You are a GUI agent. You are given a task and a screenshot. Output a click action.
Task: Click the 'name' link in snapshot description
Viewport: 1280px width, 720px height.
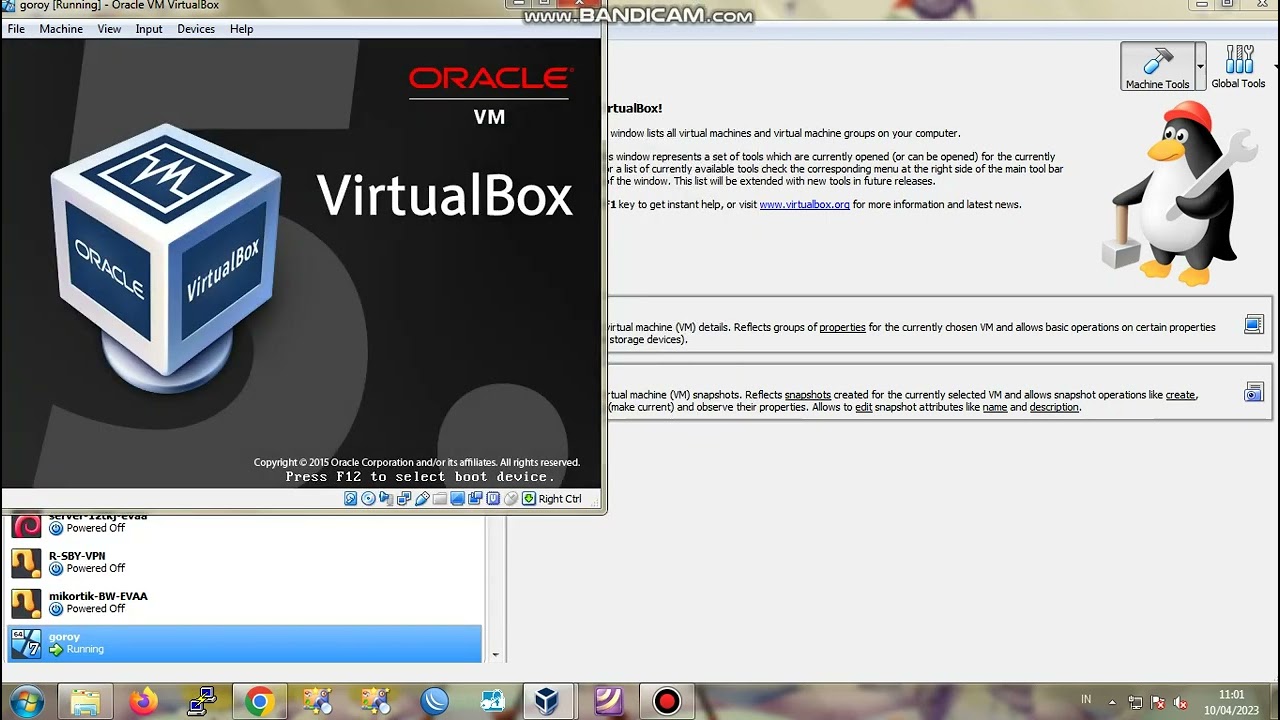pos(994,407)
